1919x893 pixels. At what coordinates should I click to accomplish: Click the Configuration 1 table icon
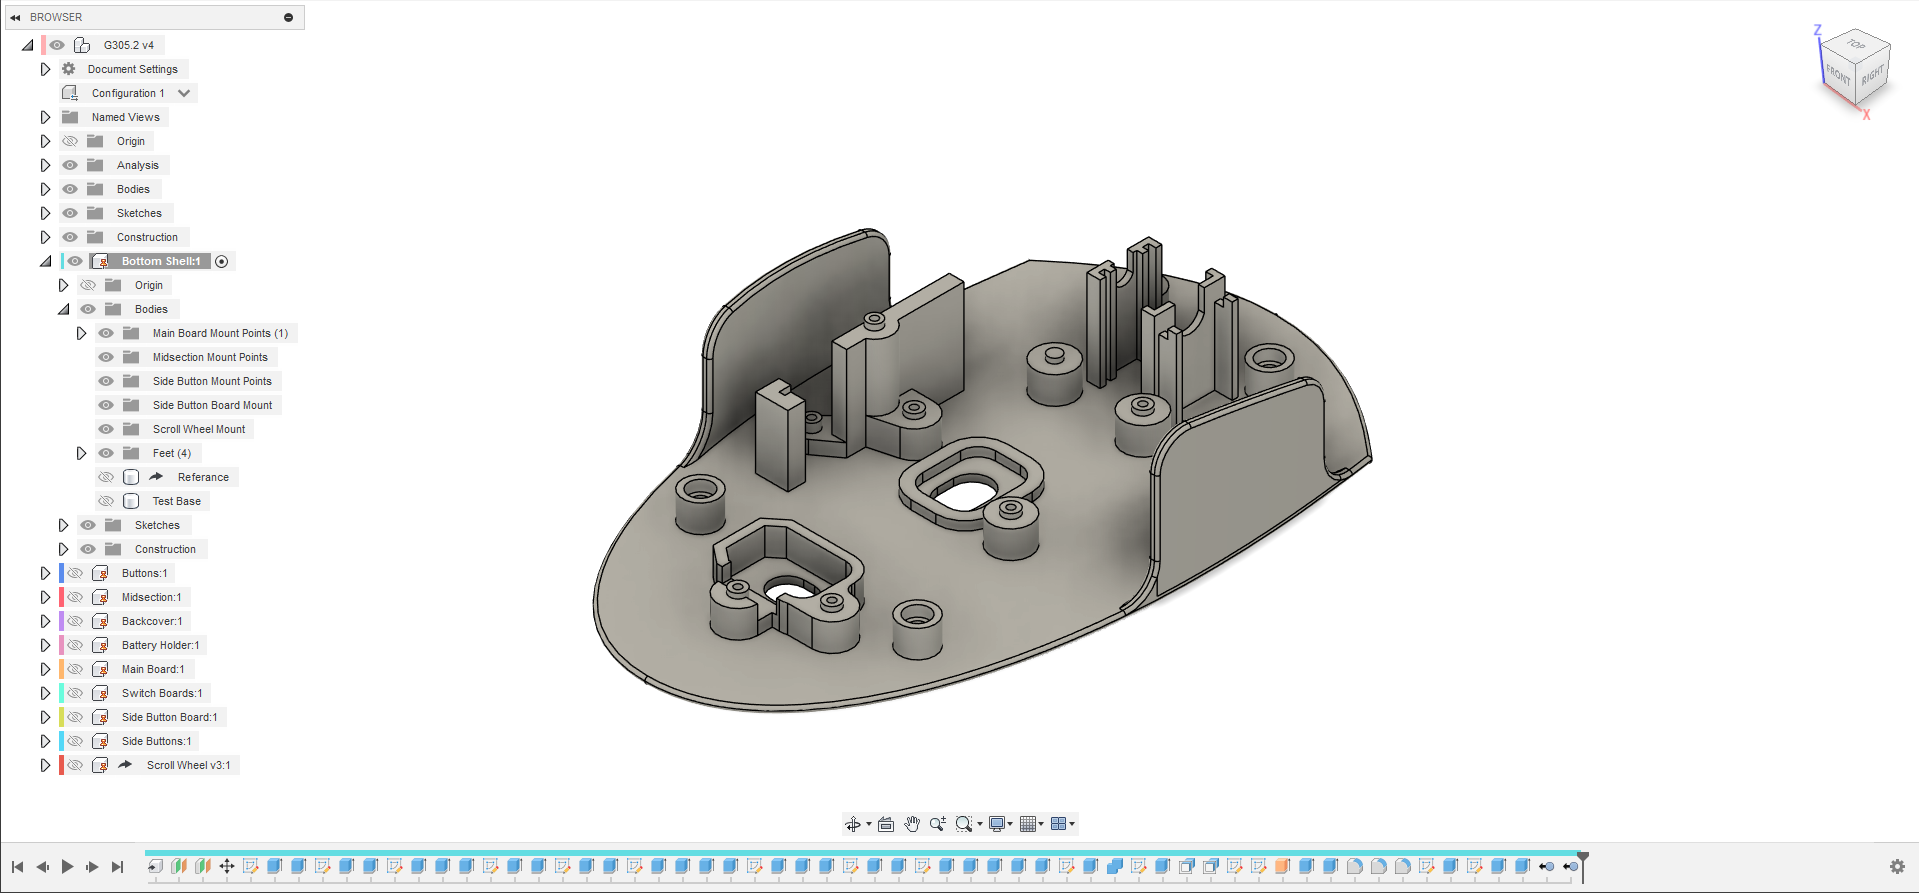tap(70, 93)
